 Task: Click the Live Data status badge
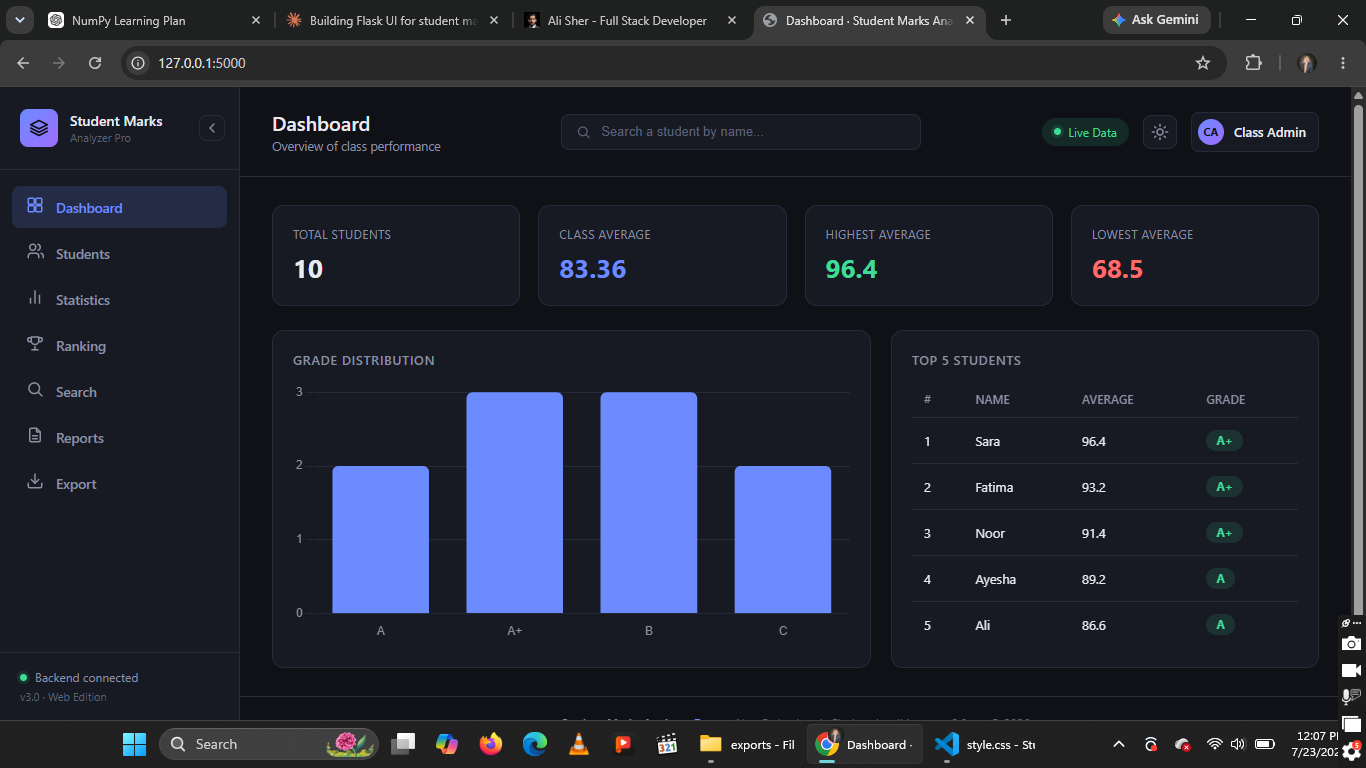1085,132
